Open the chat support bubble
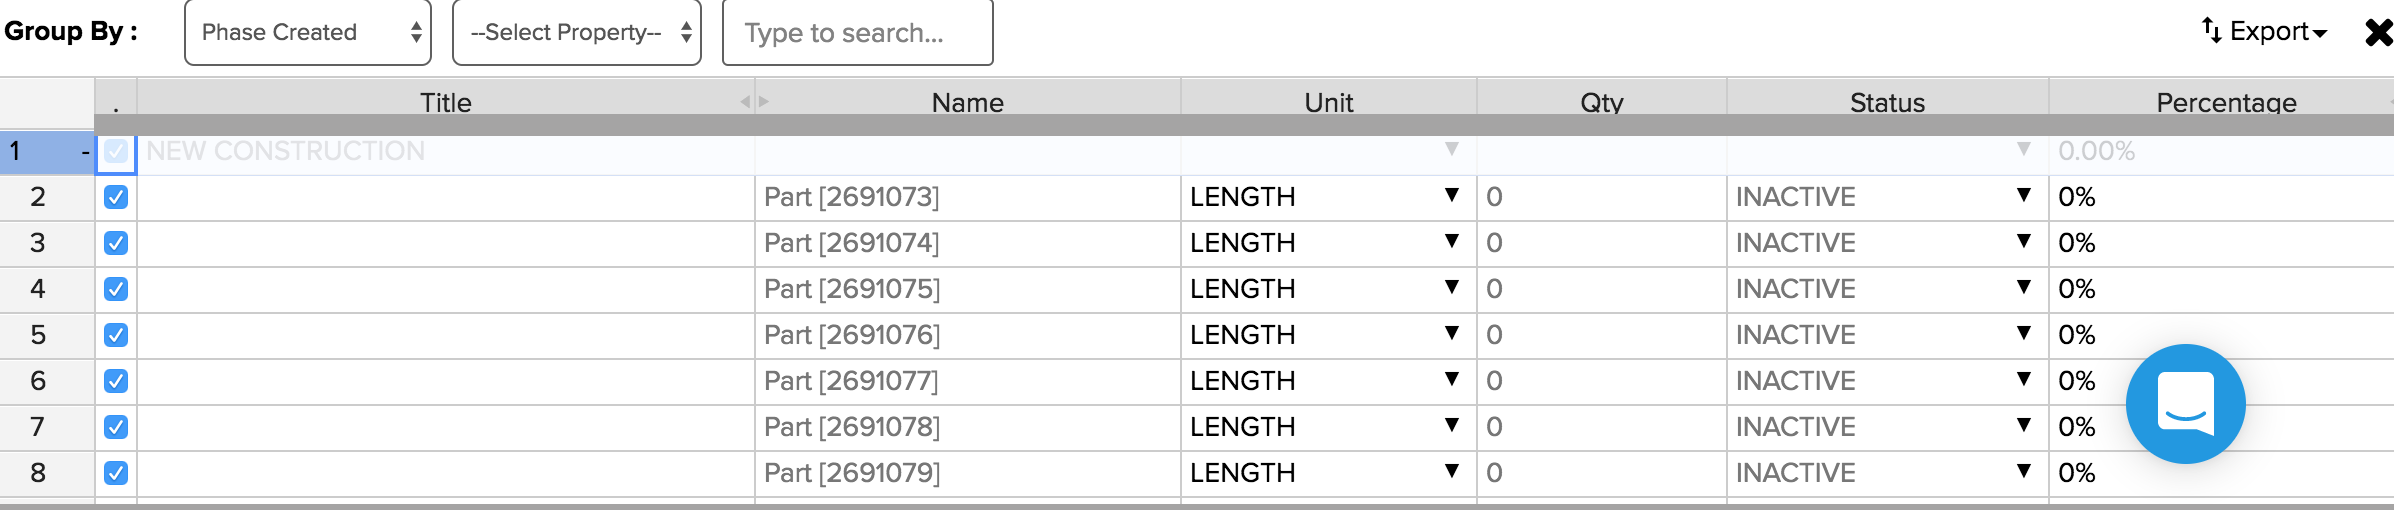Viewport: 2394px width, 510px height. click(2185, 404)
